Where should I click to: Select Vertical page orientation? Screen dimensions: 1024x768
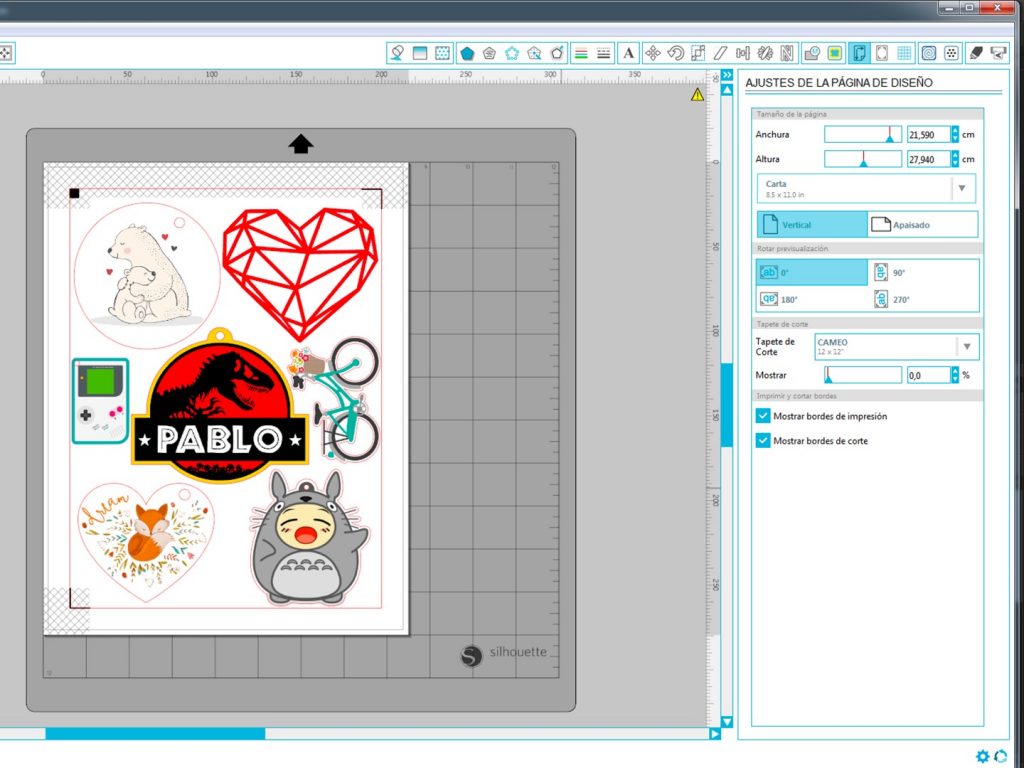coord(812,224)
